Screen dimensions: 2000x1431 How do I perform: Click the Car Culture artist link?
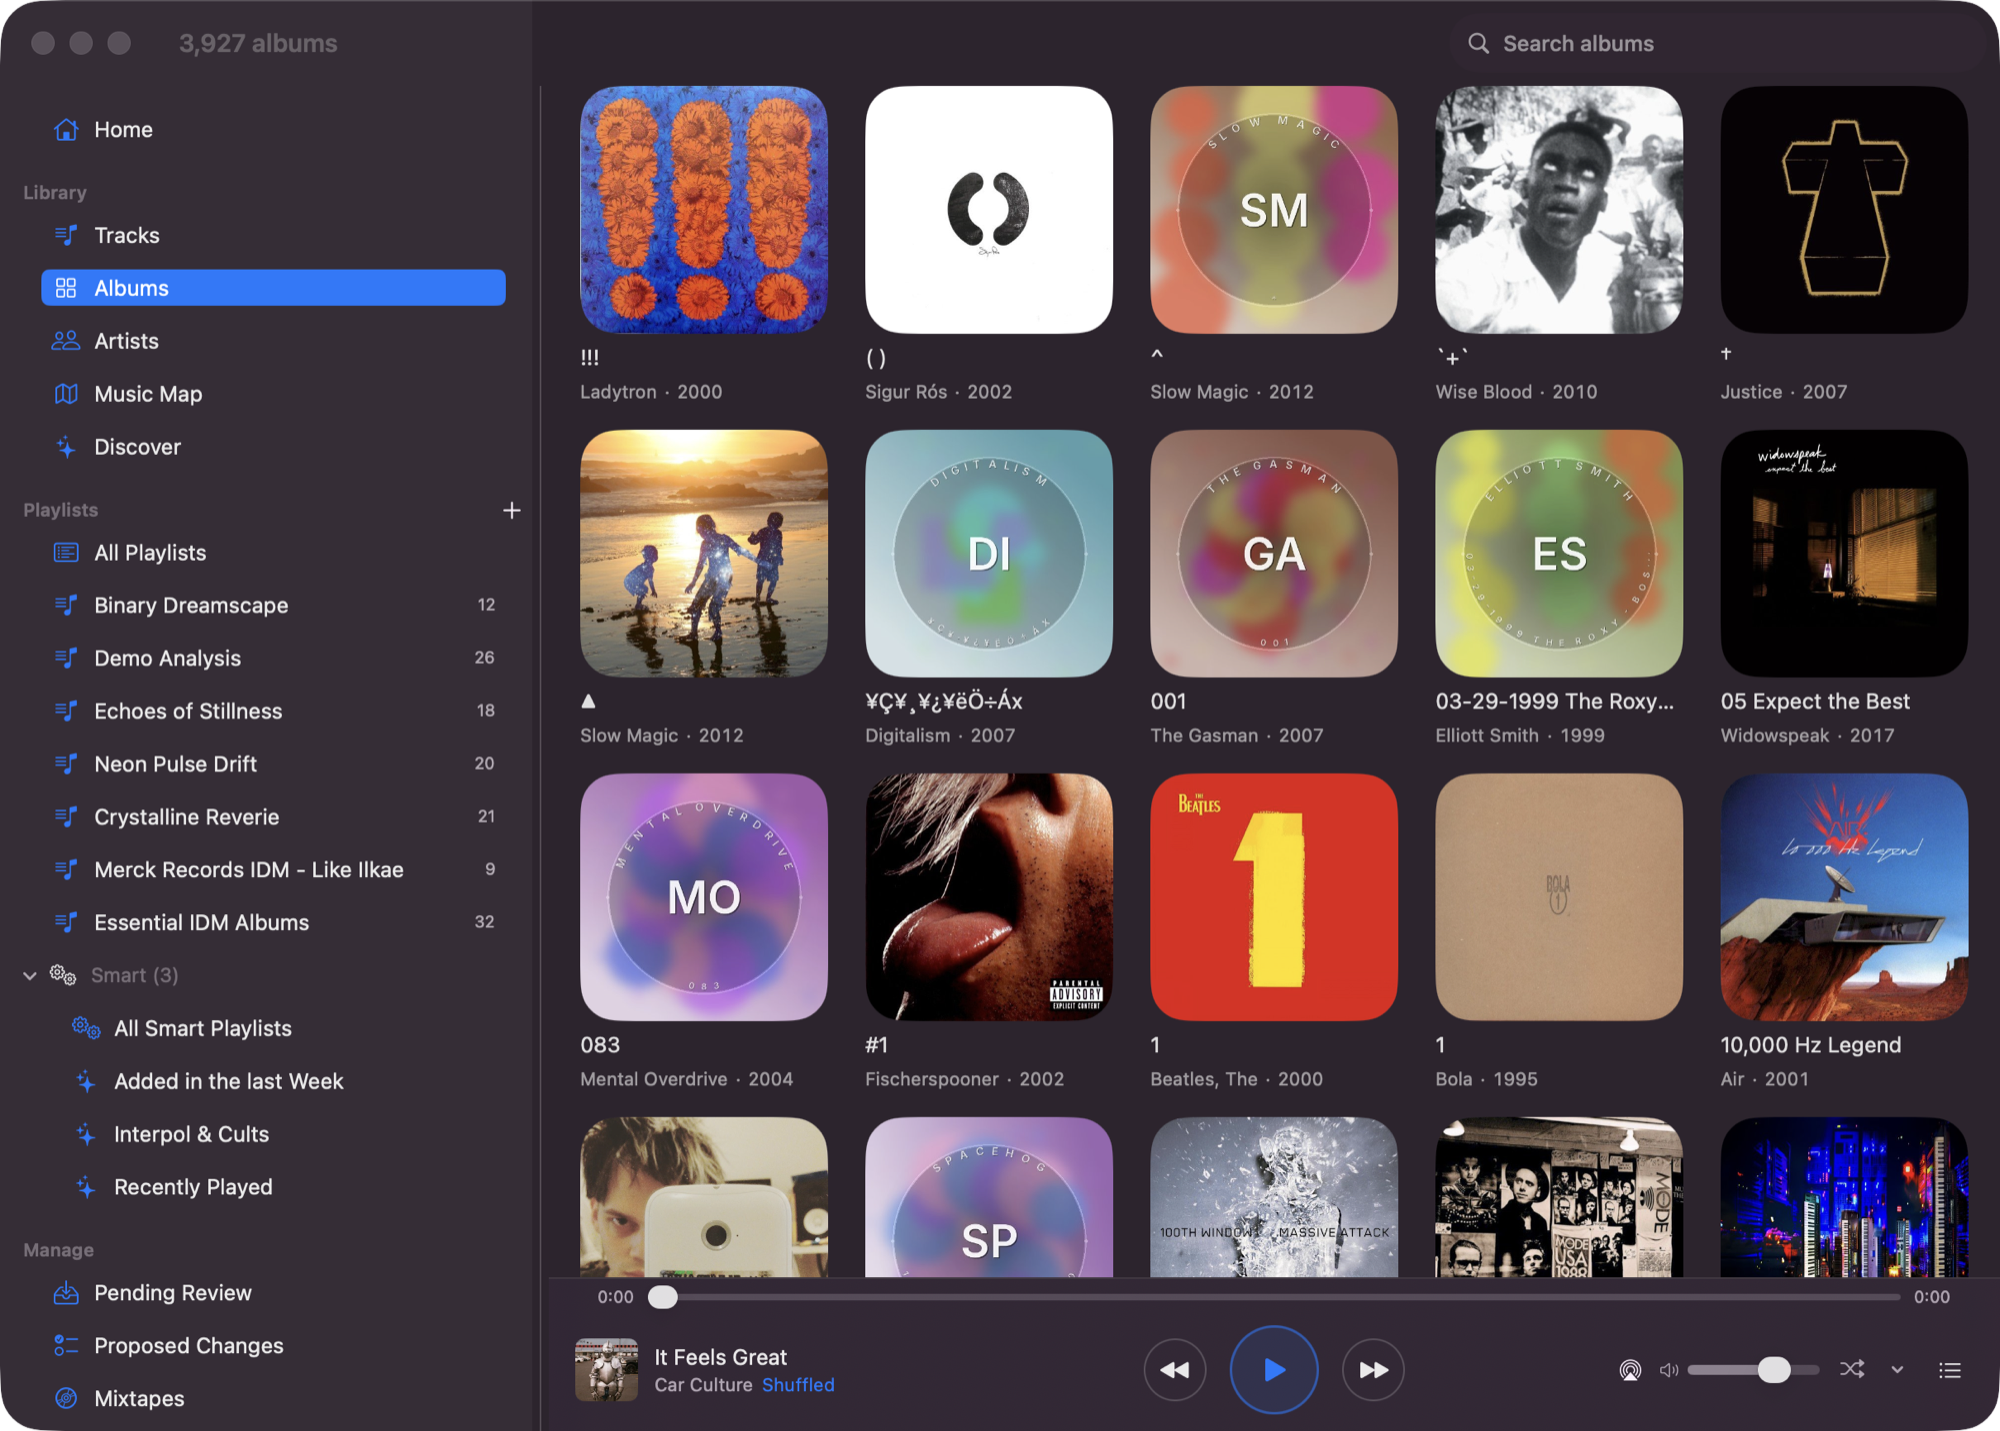tap(703, 1385)
